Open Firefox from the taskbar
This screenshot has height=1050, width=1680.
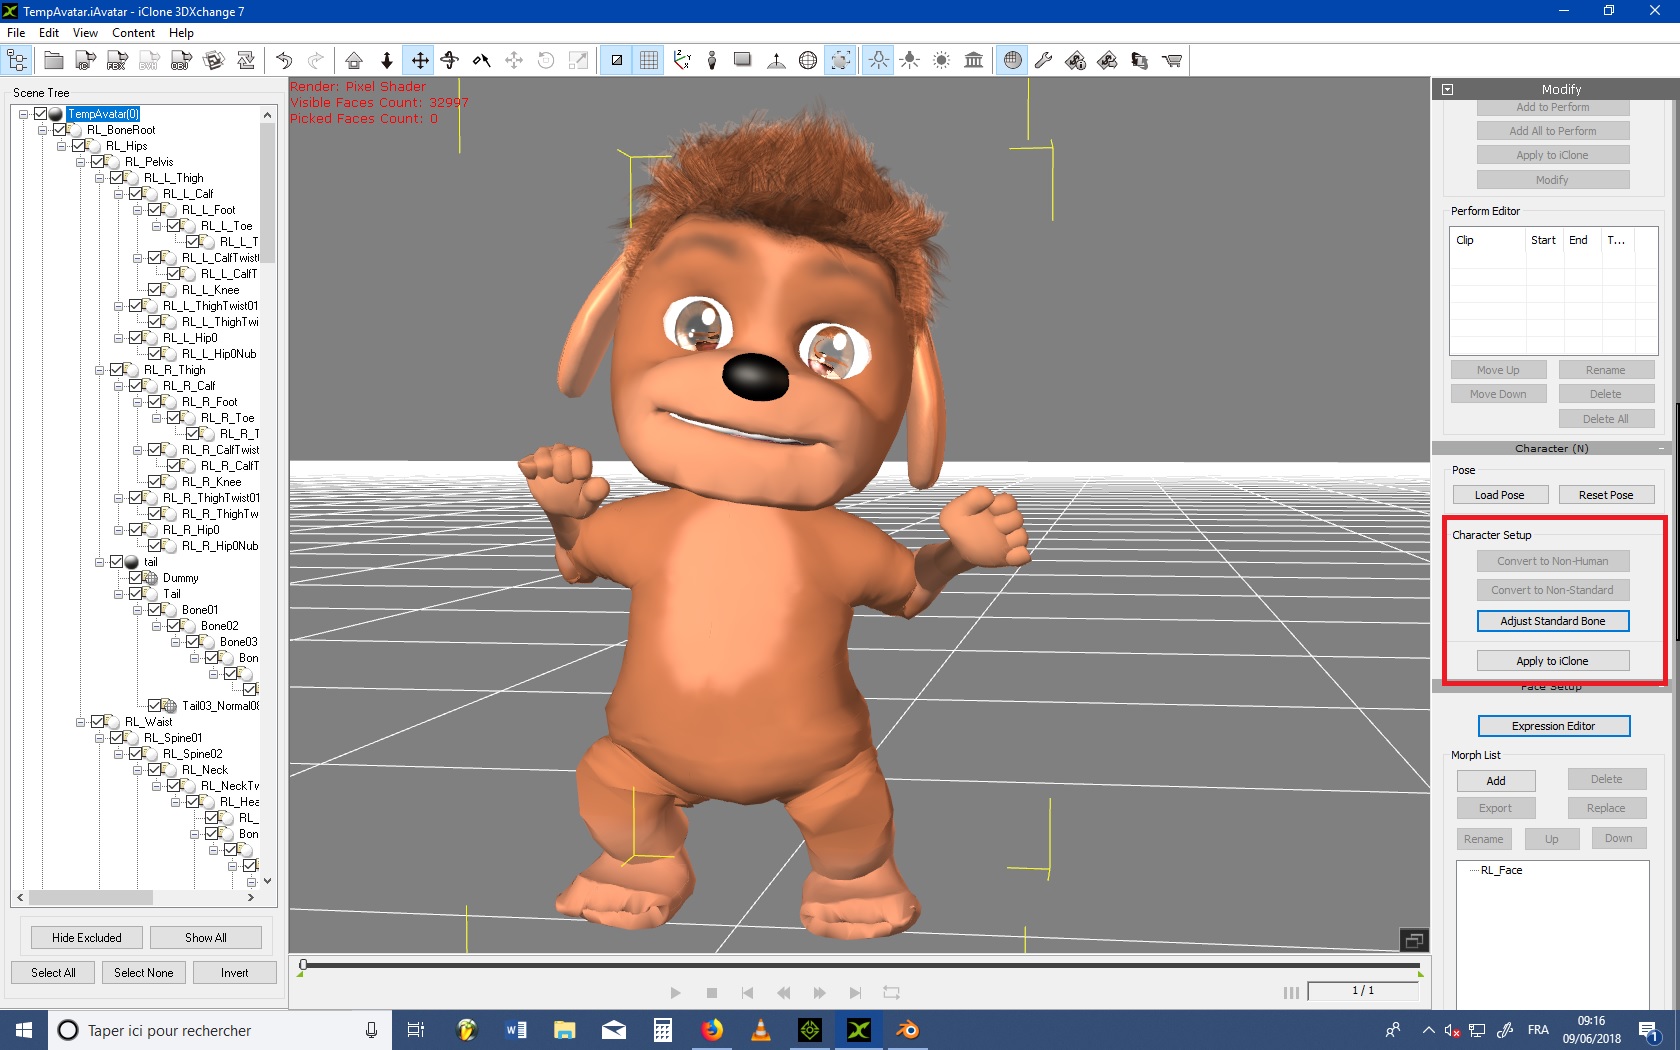[x=712, y=1030]
